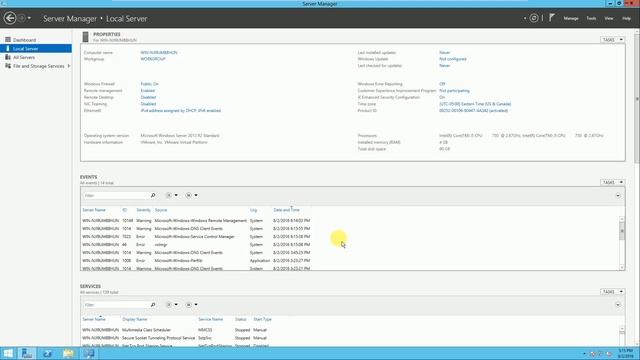
Task: Click the Remote Desktop 'Disabled' link
Action: [148, 97]
